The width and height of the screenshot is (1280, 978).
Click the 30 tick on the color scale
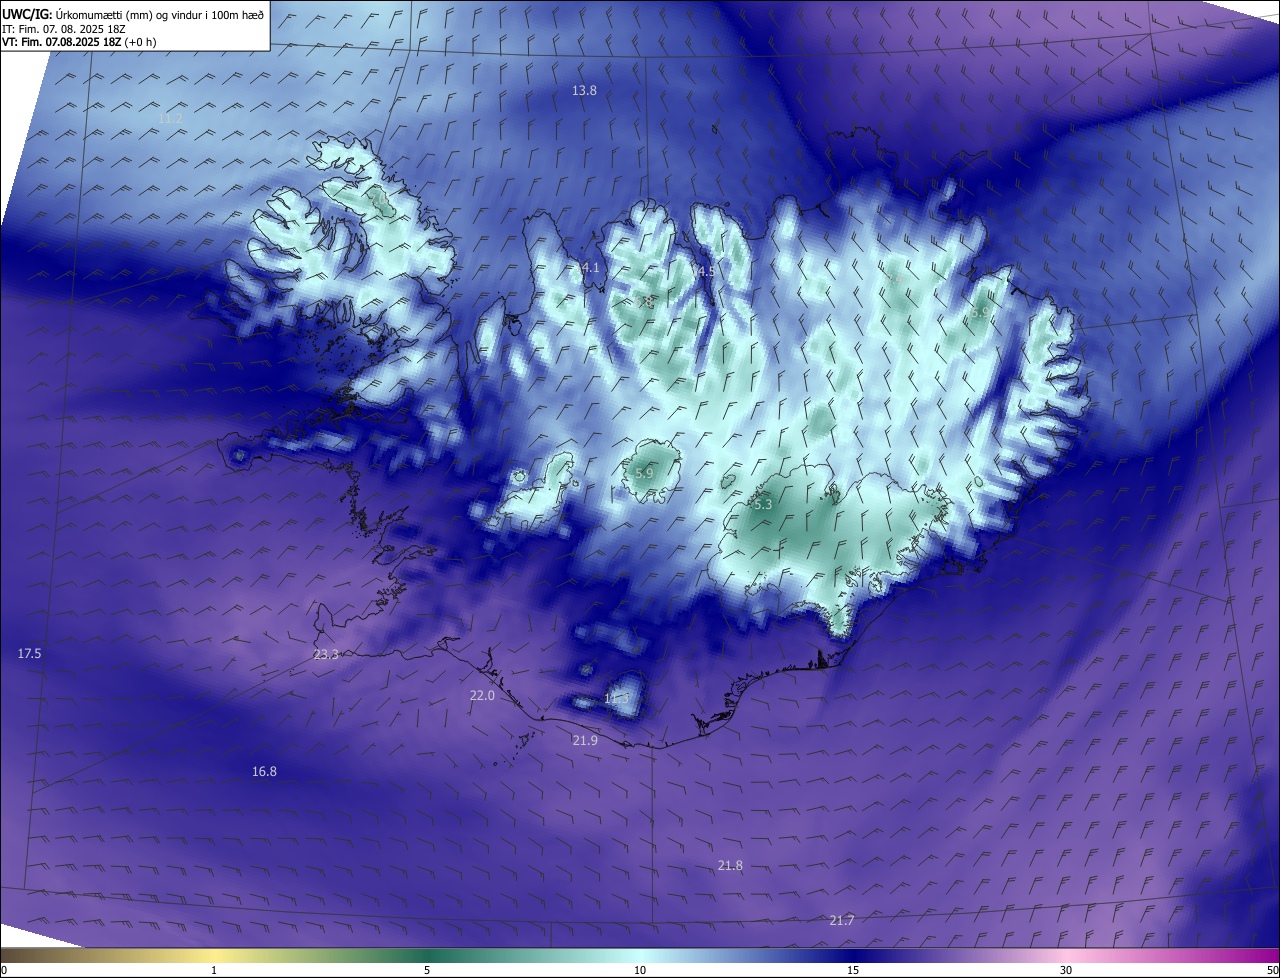pyautogui.click(x=1066, y=970)
